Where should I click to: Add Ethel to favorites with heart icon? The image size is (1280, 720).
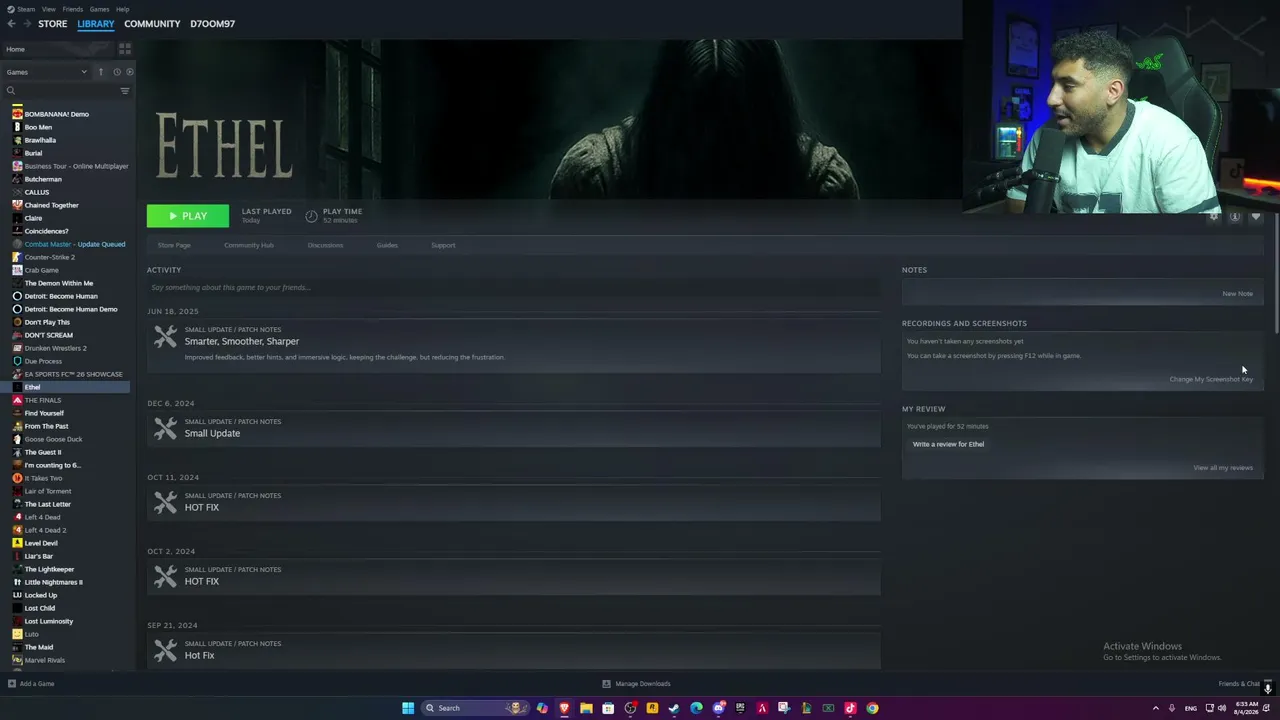(x=1256, y=217)
